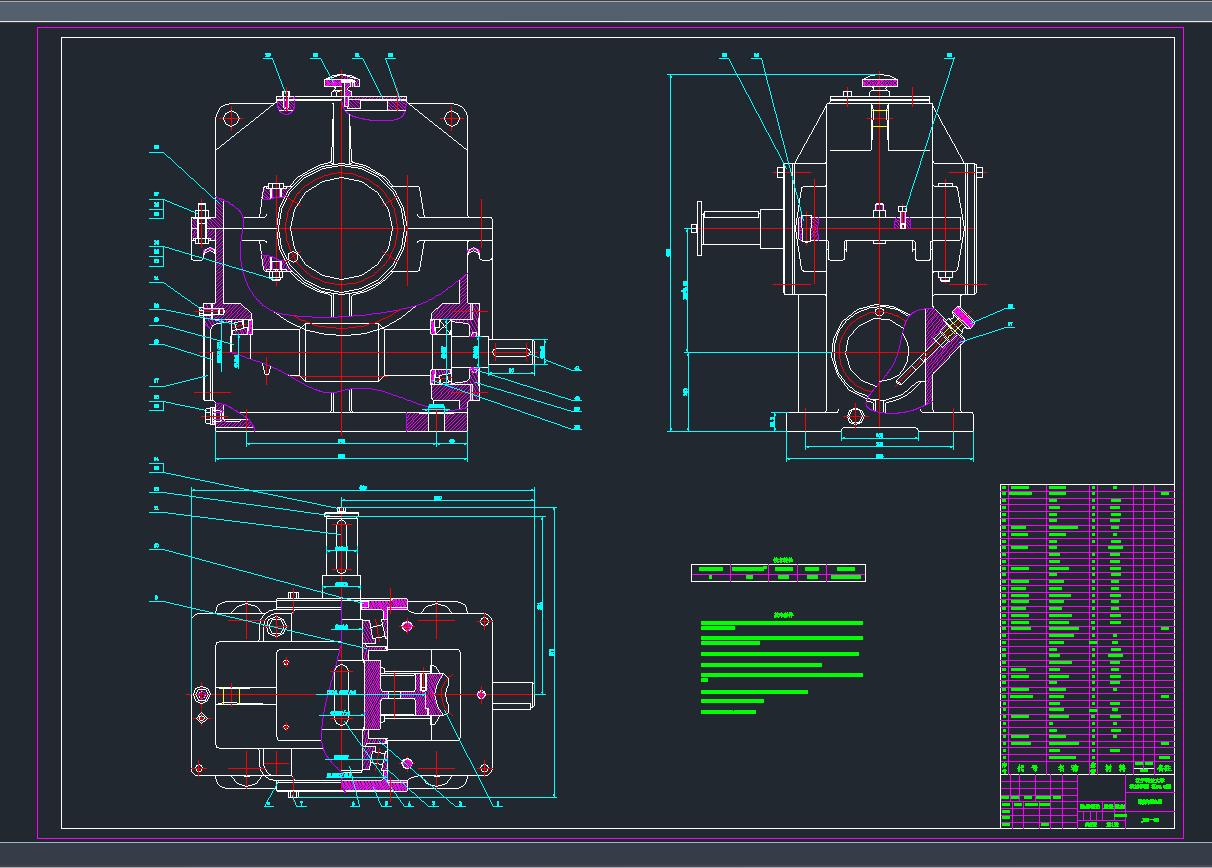
Task: Select the diamond-shaped marker in top view
Action: click(202, 717)
